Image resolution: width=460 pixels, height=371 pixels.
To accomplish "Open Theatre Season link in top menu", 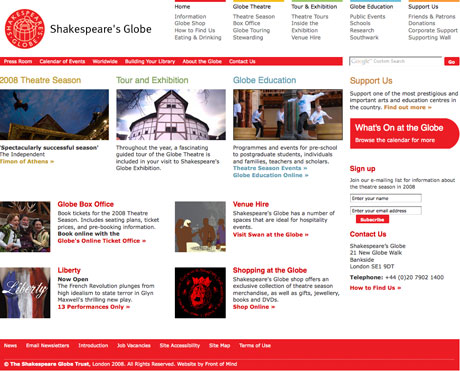I will click(x=254, y=16).
